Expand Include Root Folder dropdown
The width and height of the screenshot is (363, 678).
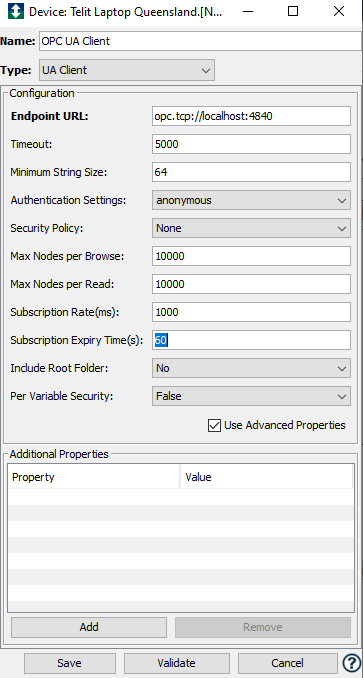(251, 368)
